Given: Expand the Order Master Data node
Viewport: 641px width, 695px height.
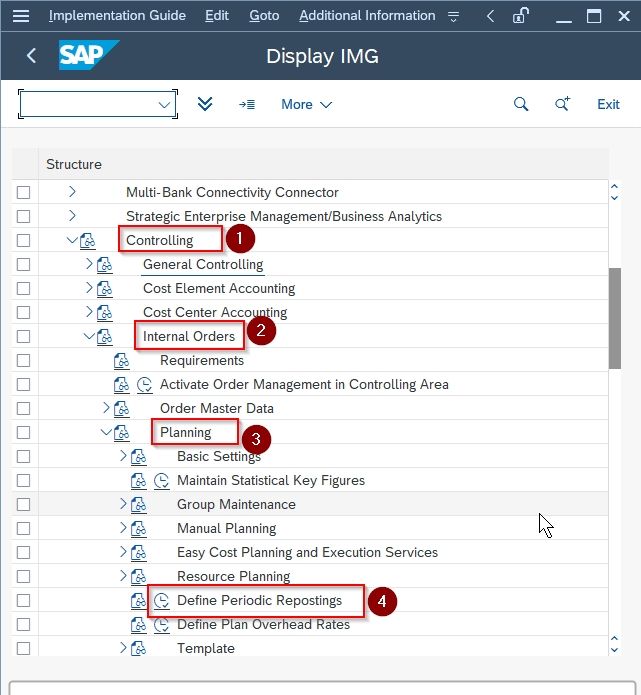Looking at the screenshot, I should [106, 407].
